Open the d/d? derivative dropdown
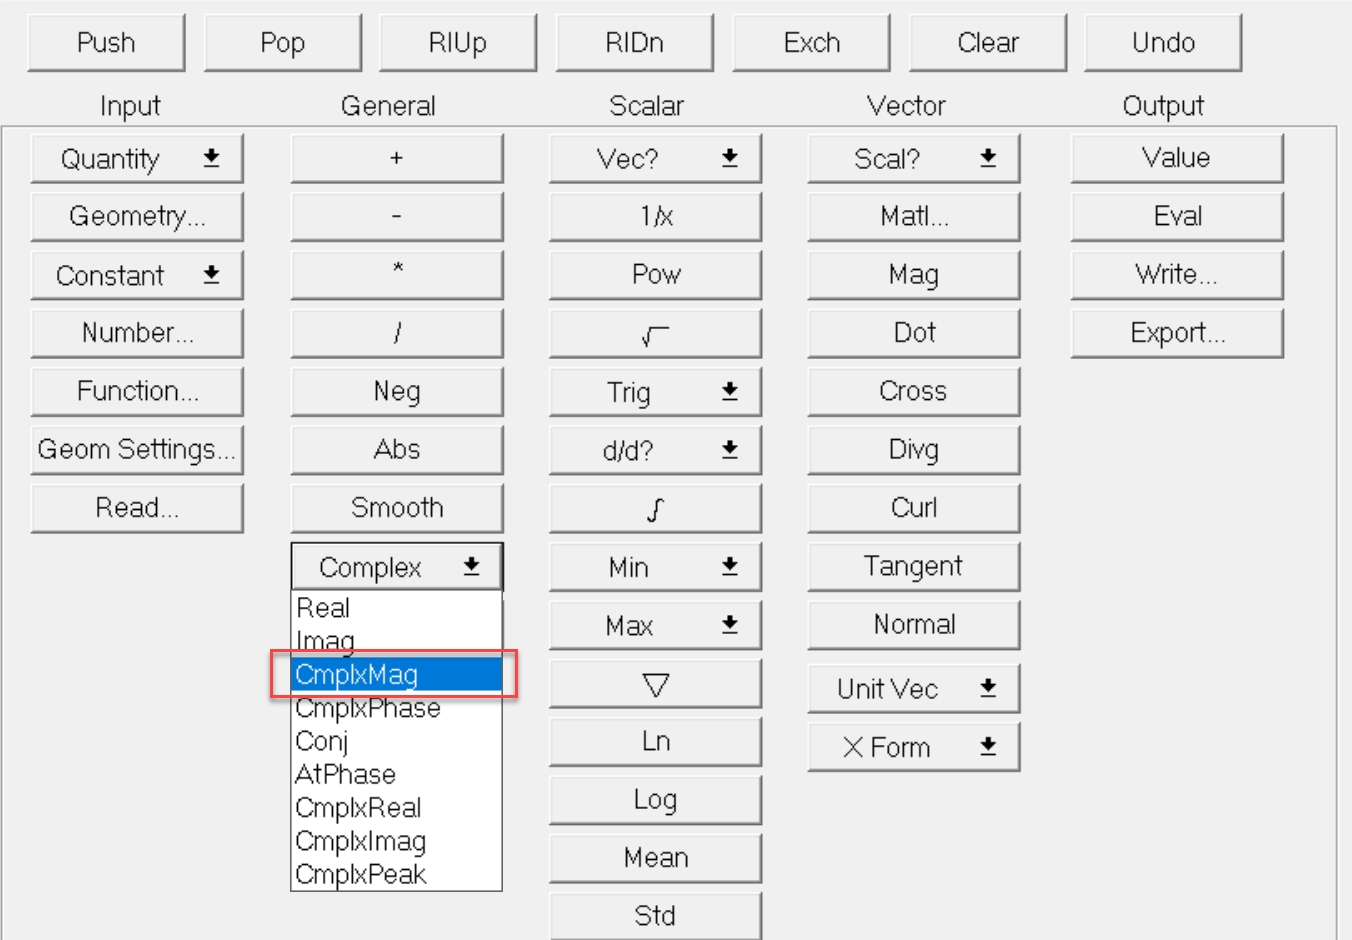 point(655,451)
